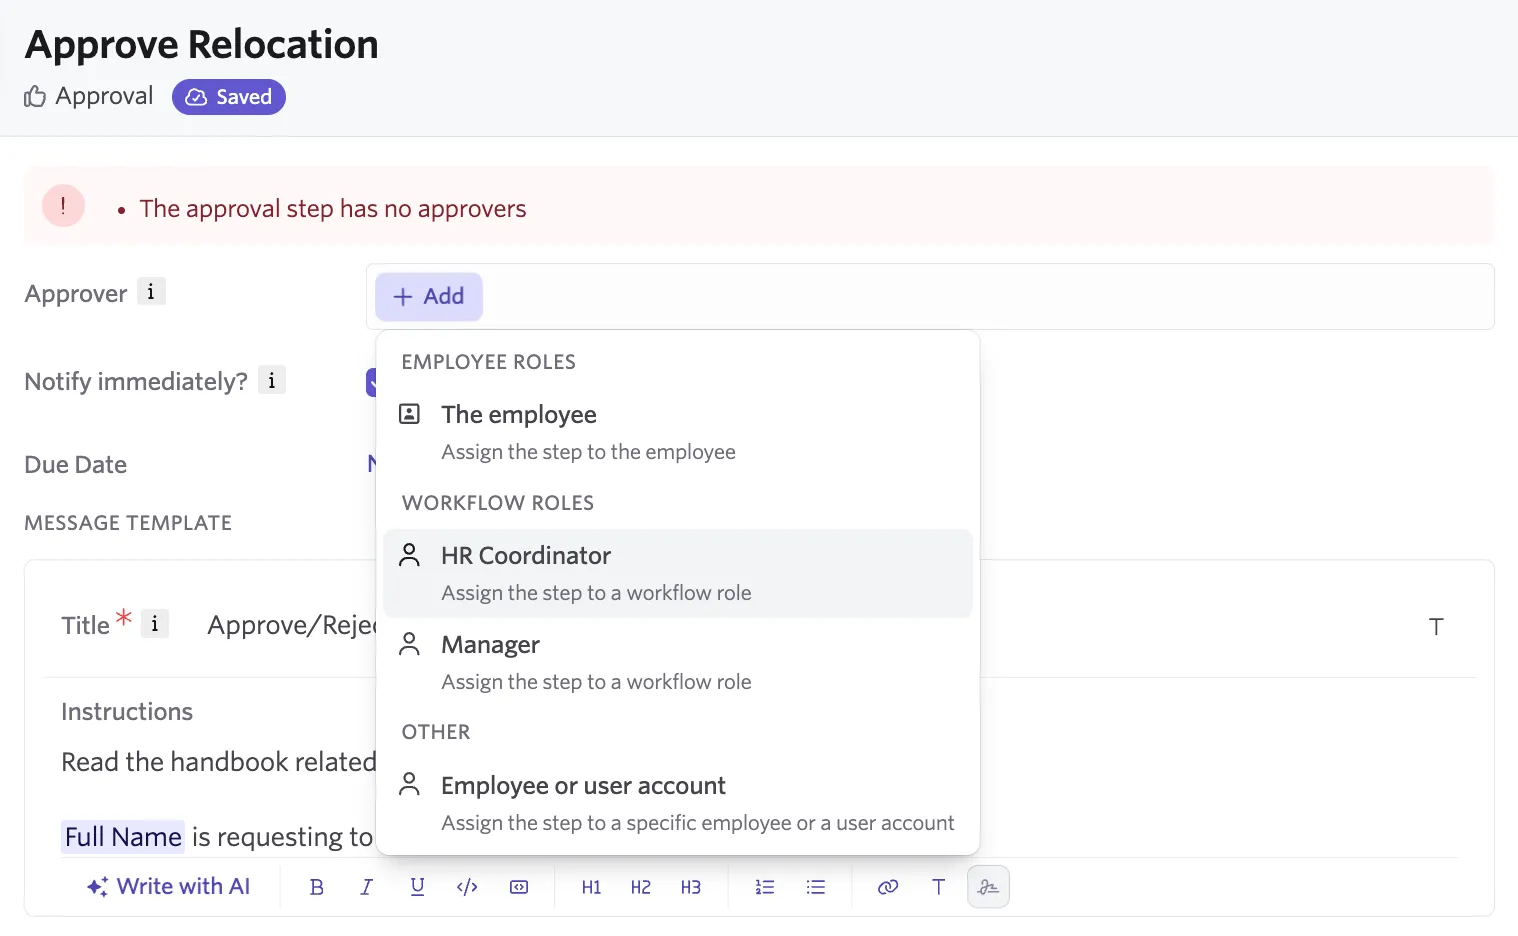The image size is (1518, 936).
Task: Pick the Manager workflow role
Action: (678, 663)
